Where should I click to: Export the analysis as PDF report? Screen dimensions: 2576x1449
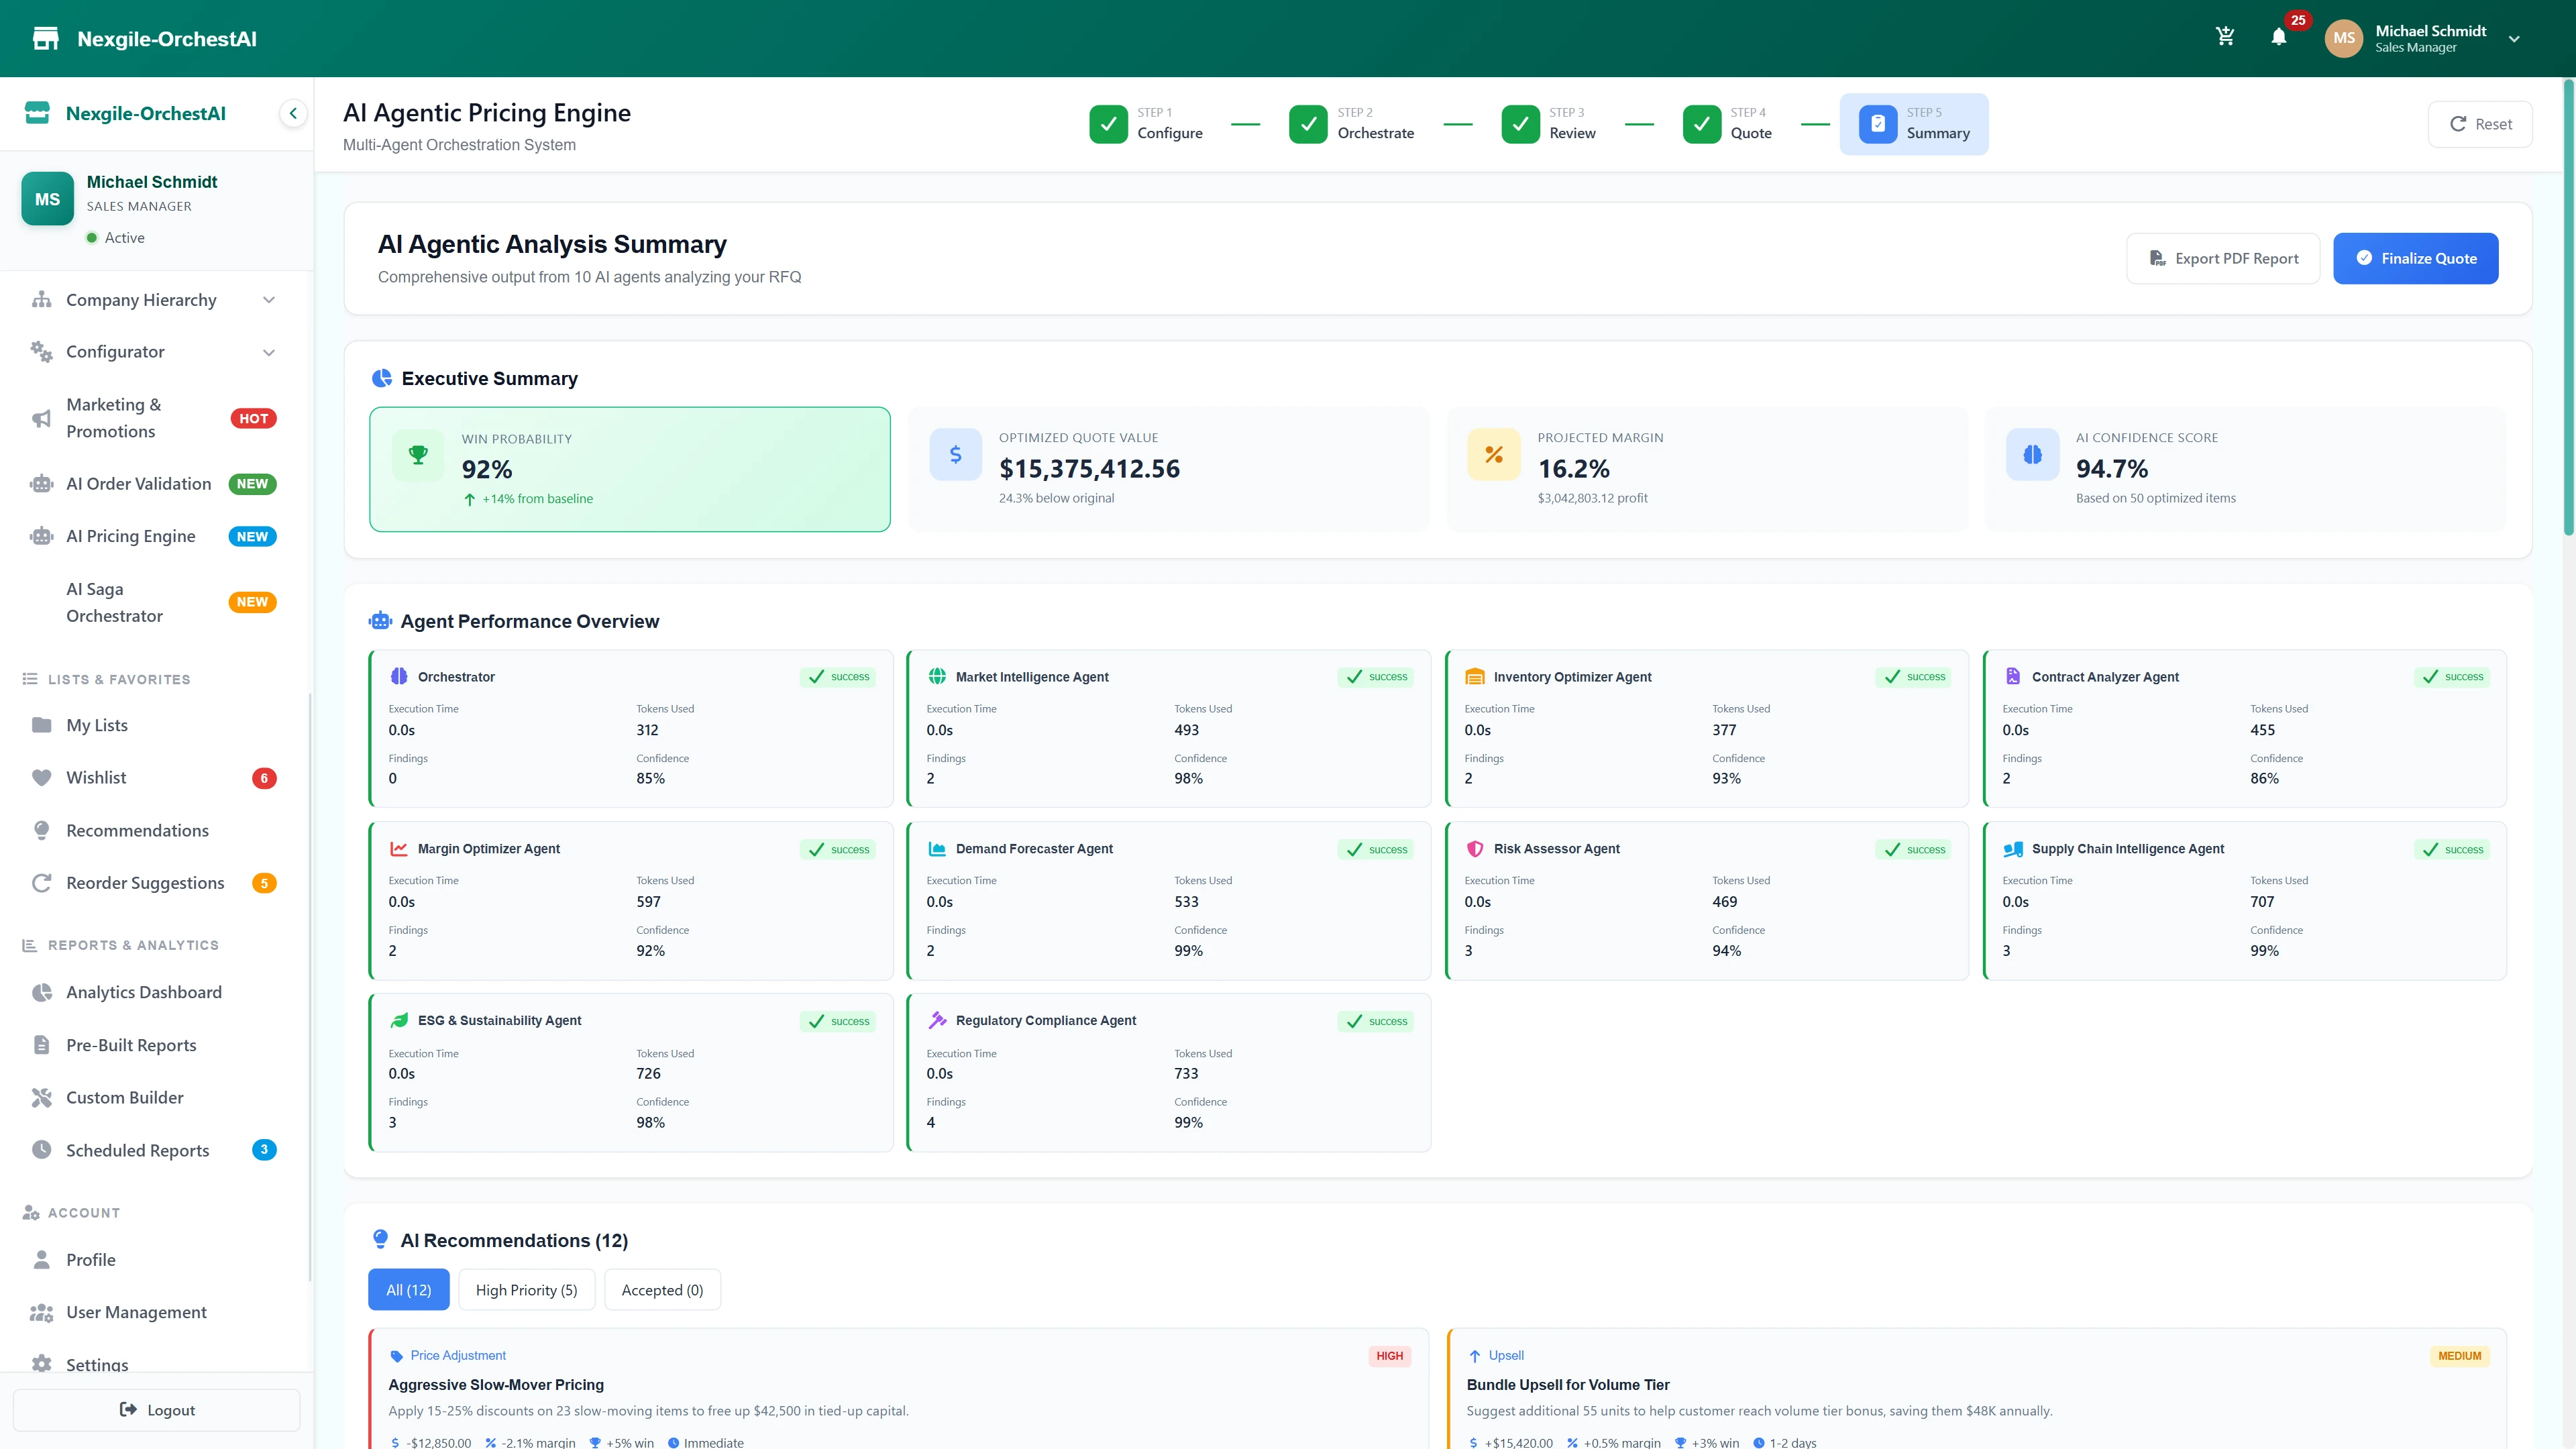click(x=2223, y=258)
